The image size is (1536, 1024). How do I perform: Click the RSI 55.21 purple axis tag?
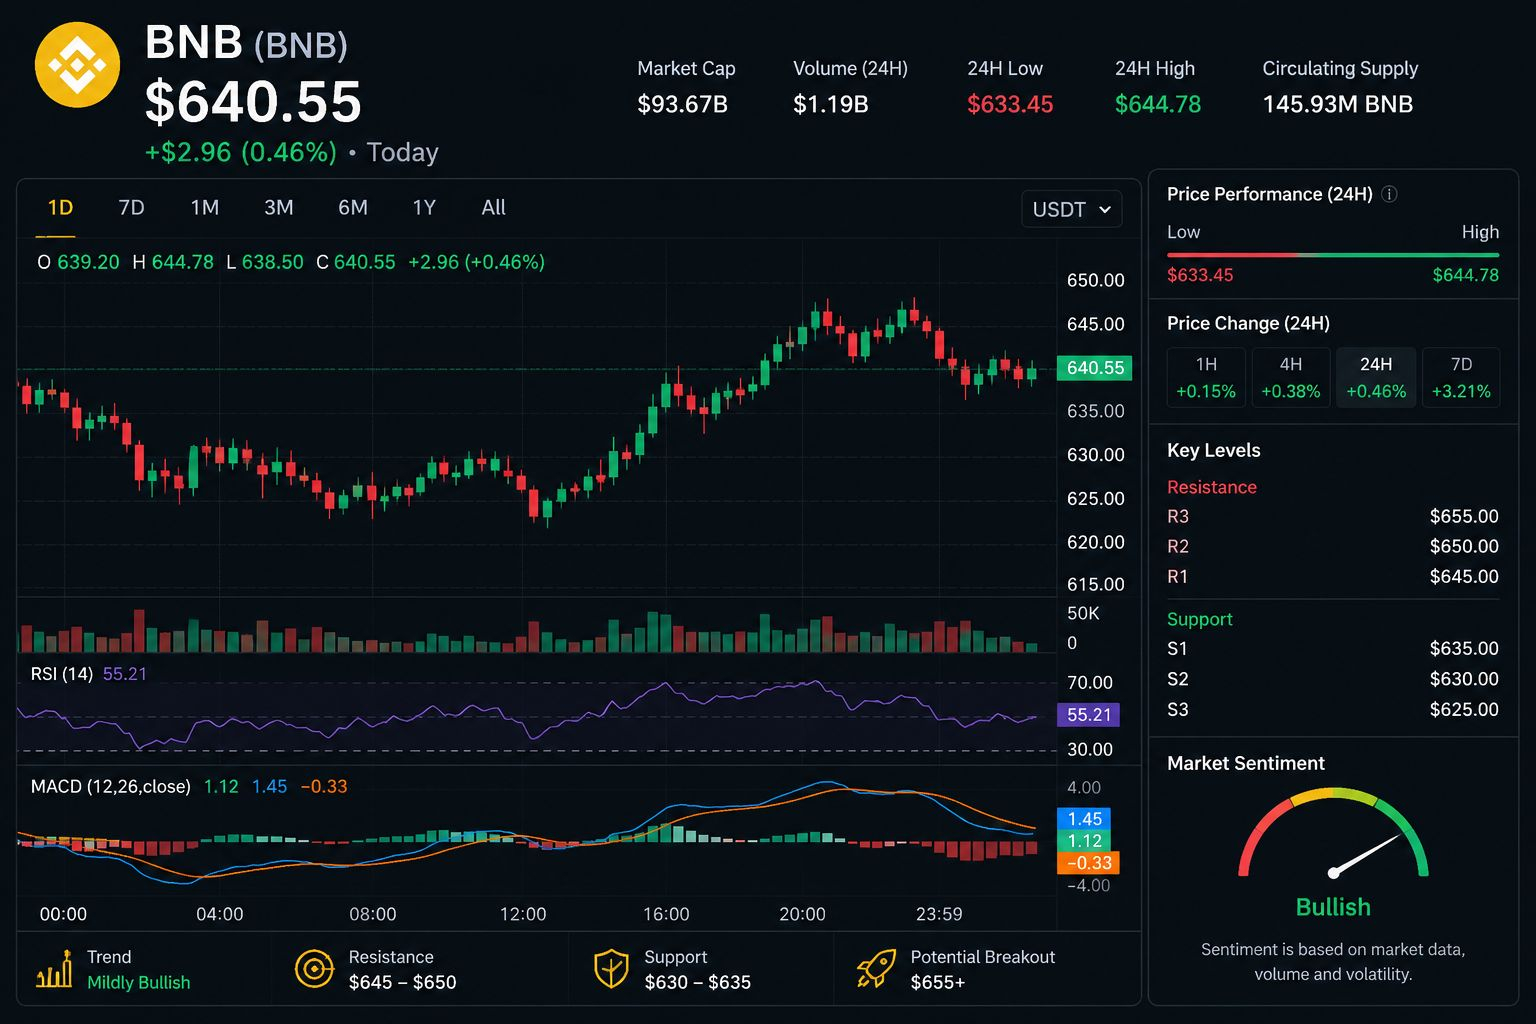coord(1088,715)
